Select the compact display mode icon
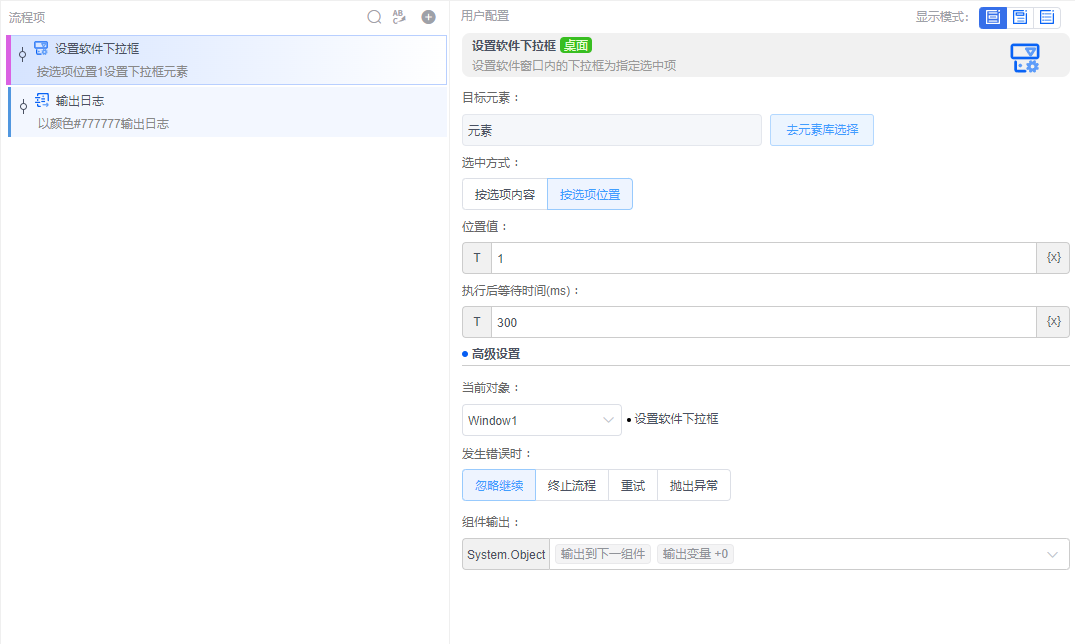Screen dimensions: 1075x644 coord(1019,17)
